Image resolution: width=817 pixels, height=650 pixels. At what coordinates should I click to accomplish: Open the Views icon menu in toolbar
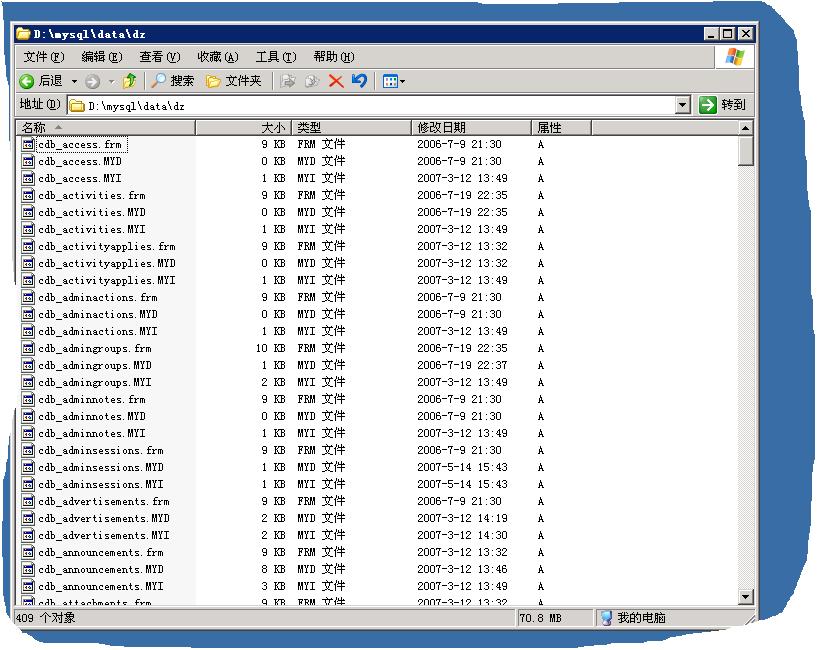[393, 81]
